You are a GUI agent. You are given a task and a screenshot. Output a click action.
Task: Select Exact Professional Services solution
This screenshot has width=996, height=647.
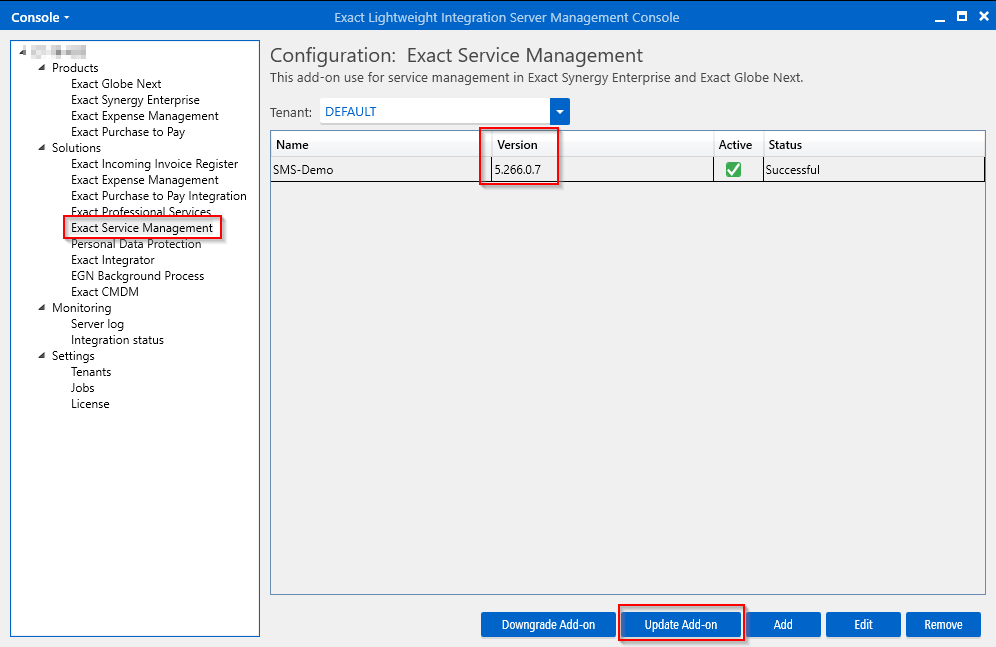click(141, 211)
